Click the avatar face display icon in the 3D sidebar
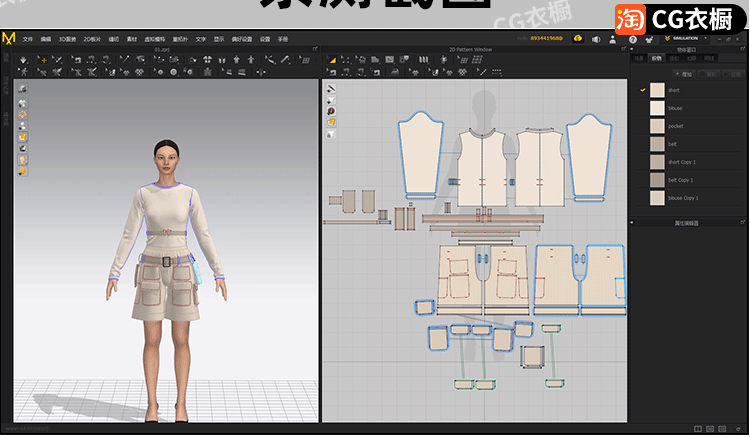The image size is (750, 438). (22, 159)
